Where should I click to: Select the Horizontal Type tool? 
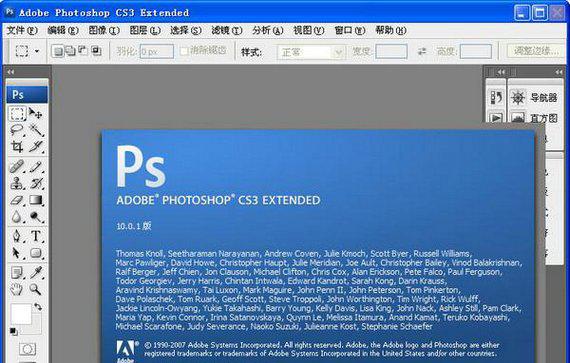(36, 236)
